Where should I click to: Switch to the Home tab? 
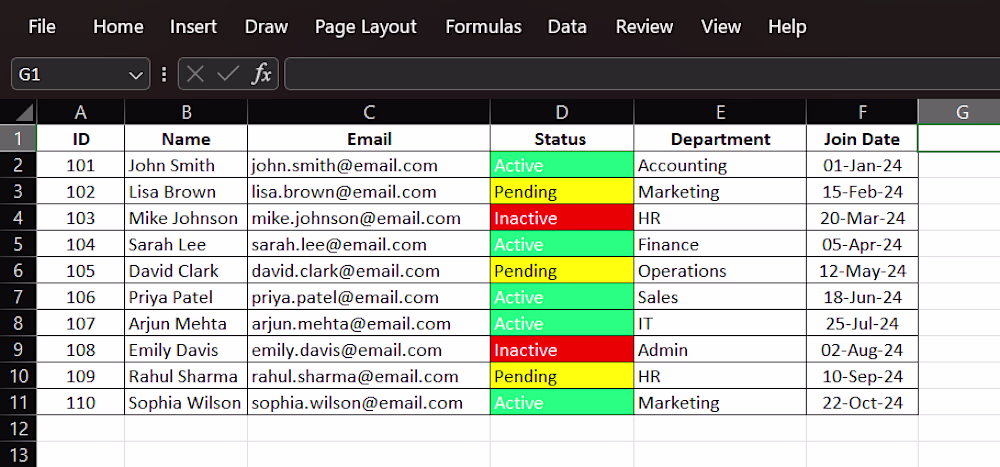(x=118, y=27)
